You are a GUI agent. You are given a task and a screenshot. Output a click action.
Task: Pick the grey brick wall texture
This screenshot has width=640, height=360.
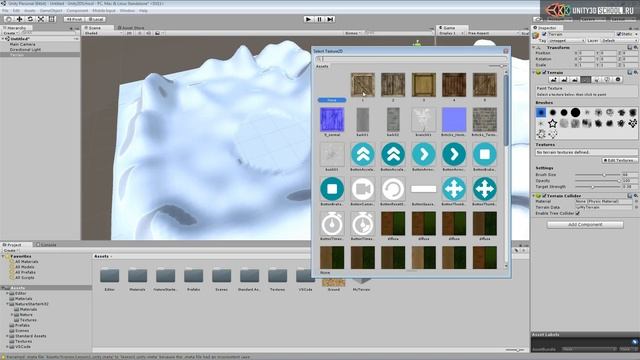(484, 119)
